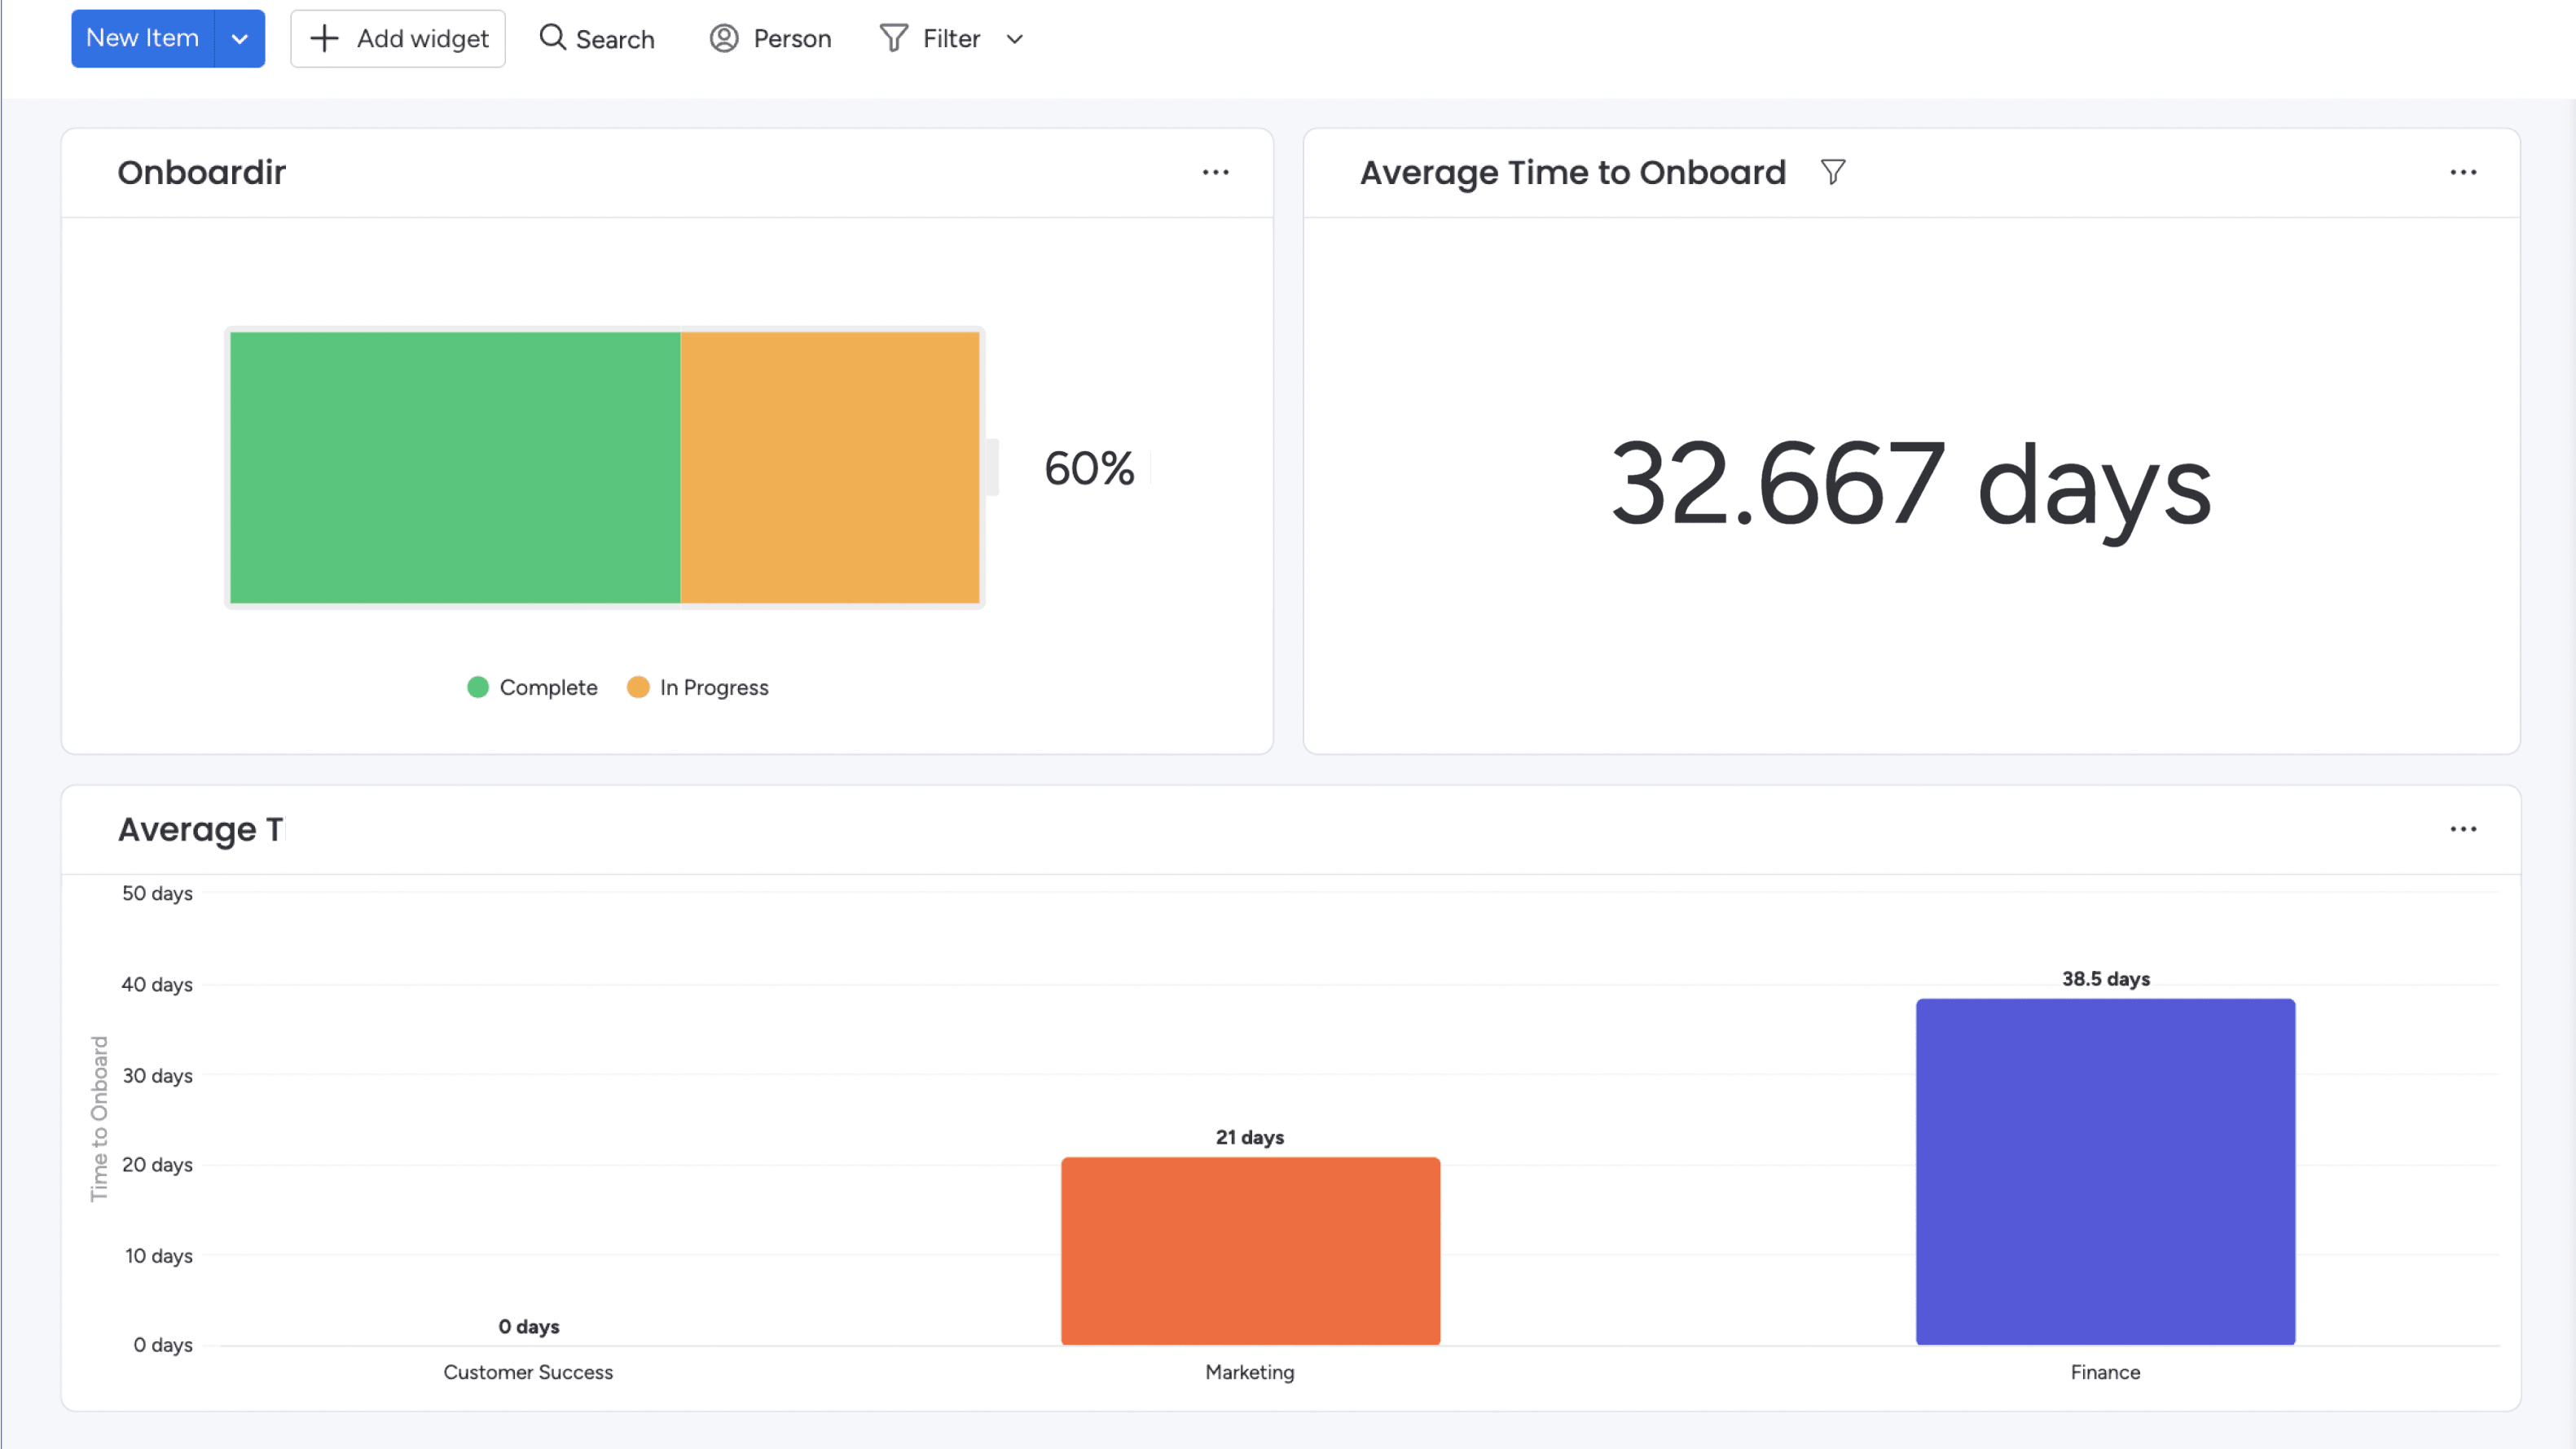Image resolution: width=2576 pixels, height=1449 pixels.
Task: Click the Marketing bar in the chart
Action: pos(1250,1250)
